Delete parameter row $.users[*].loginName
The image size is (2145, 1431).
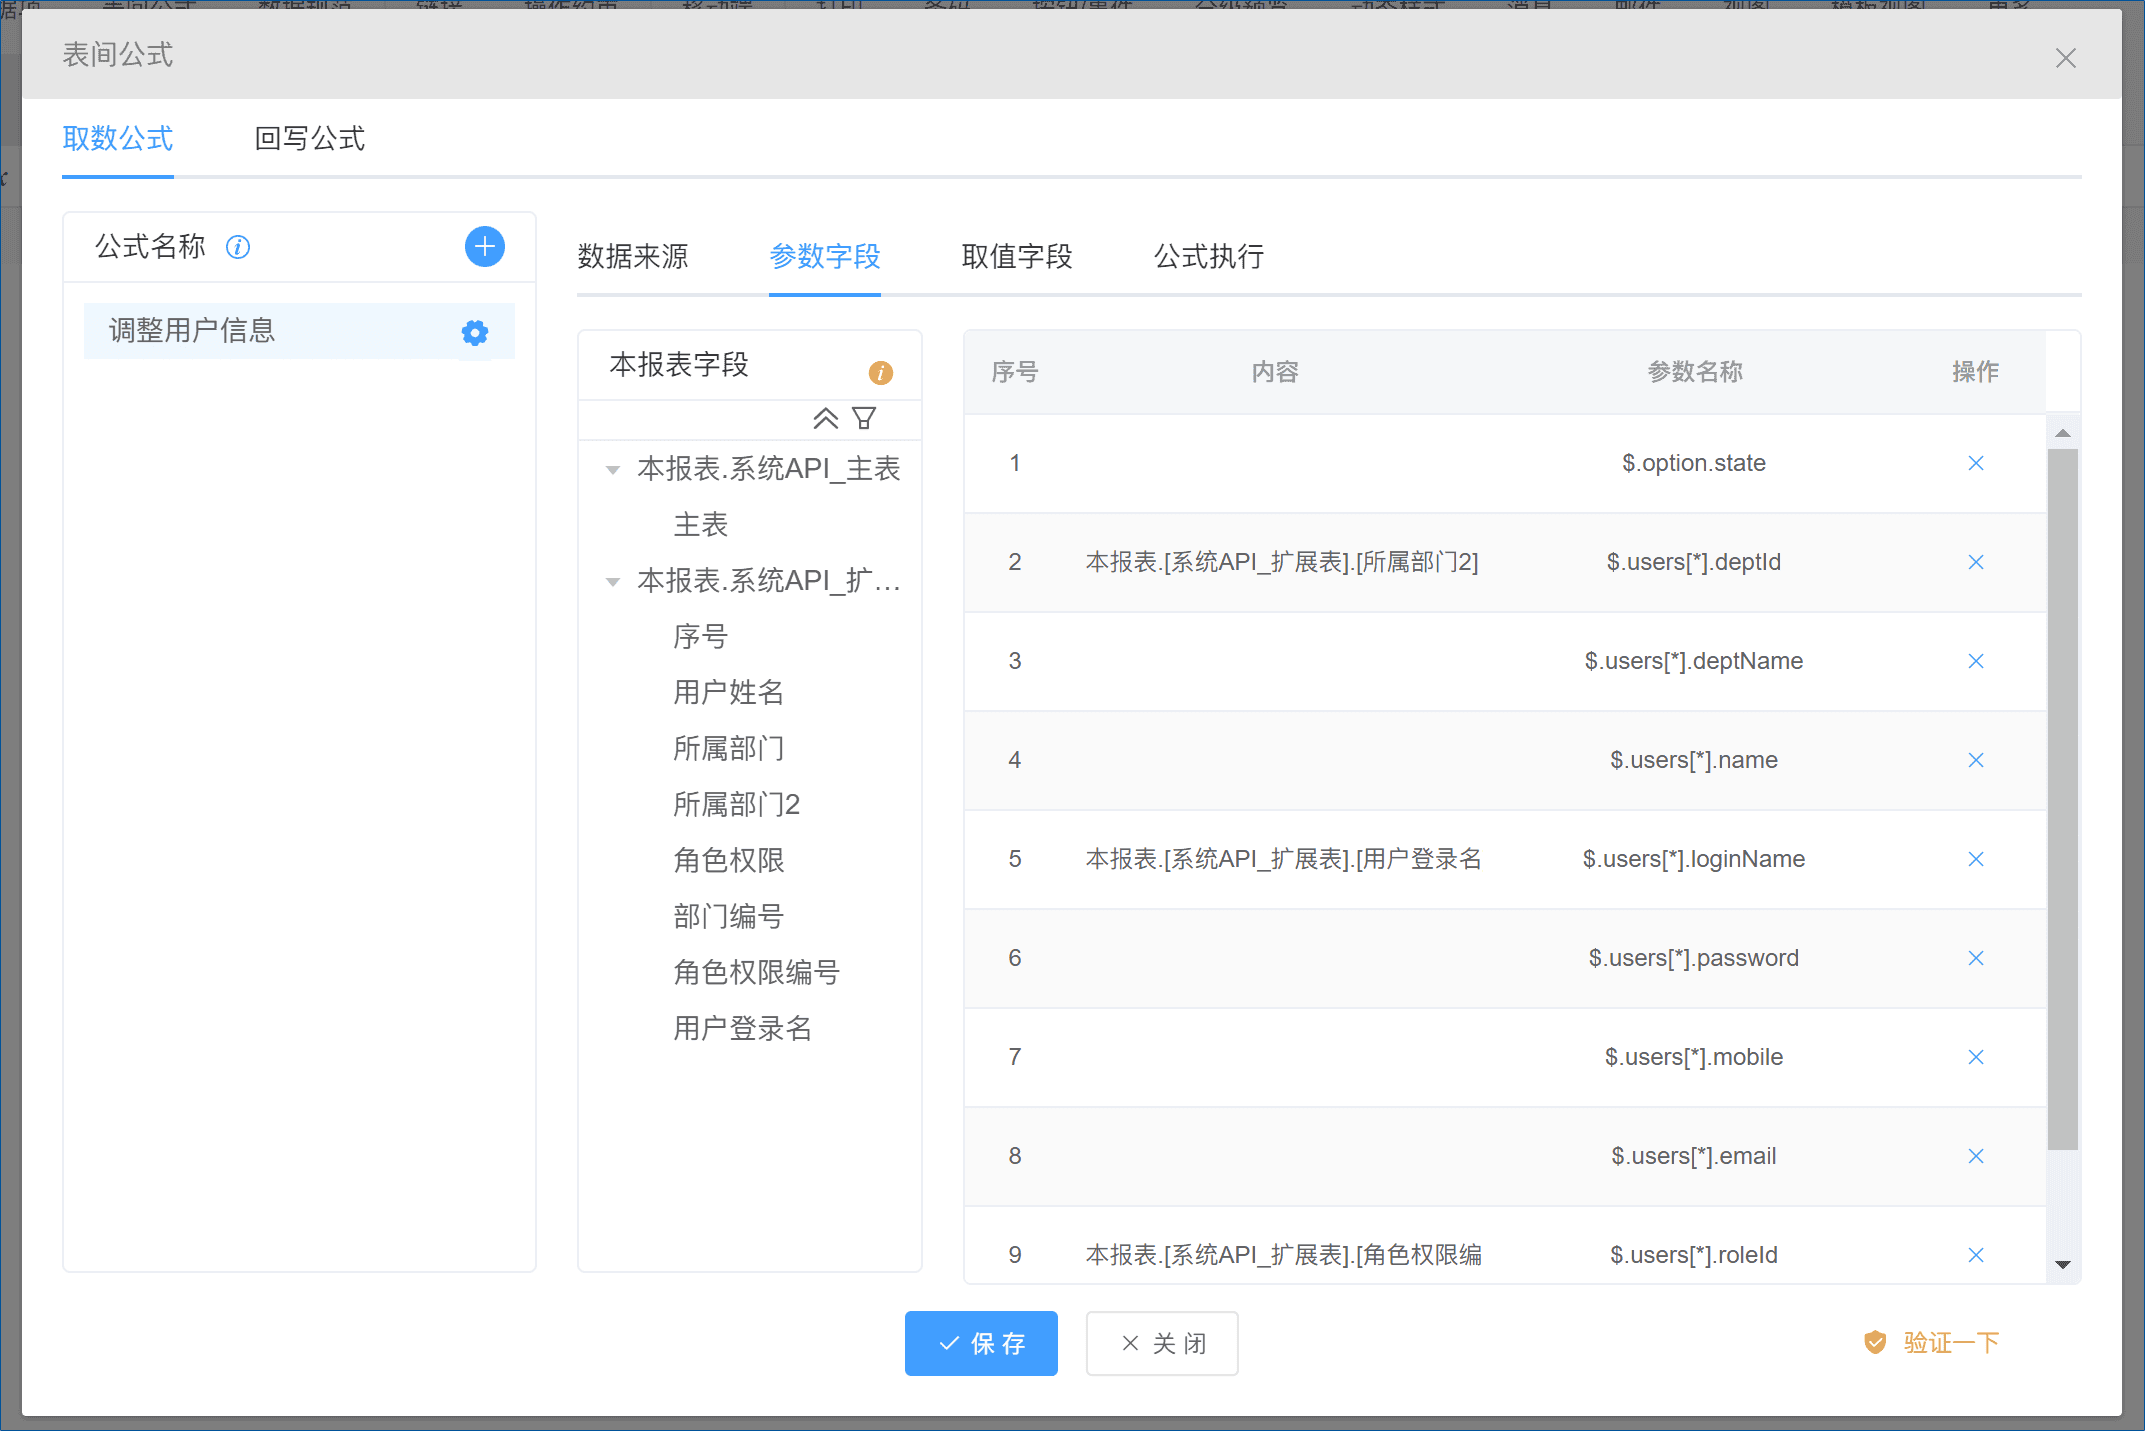[1976, 859]
